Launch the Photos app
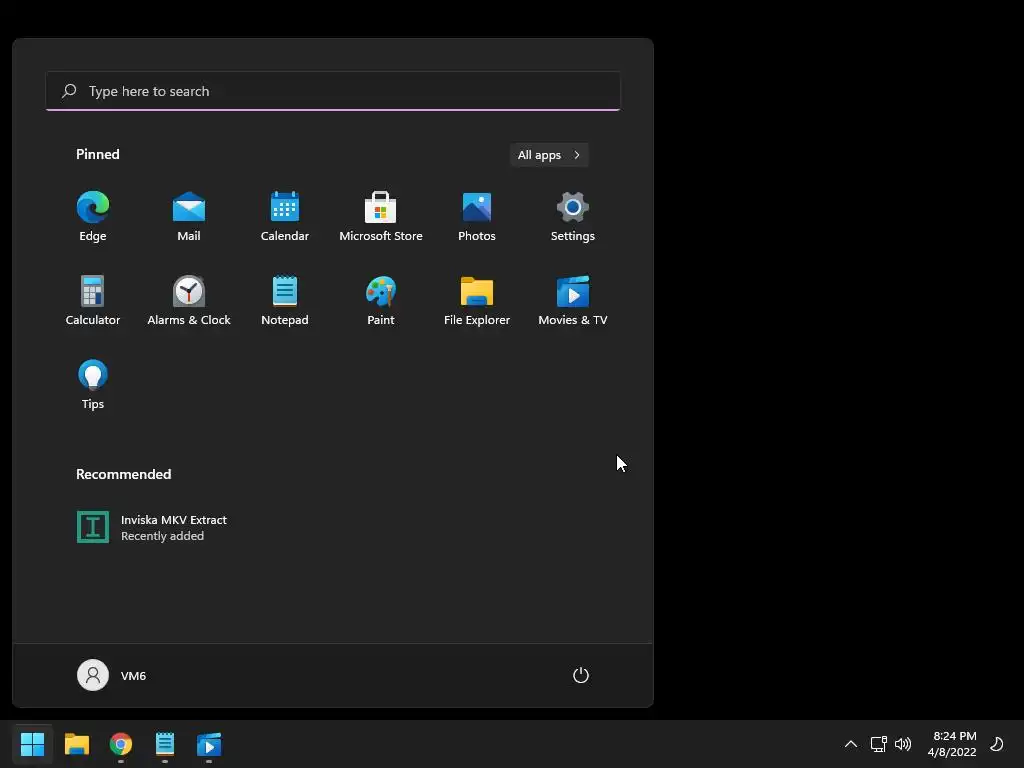The width and height of the screenshot is (1024, 768). click(x=477, y=217)
